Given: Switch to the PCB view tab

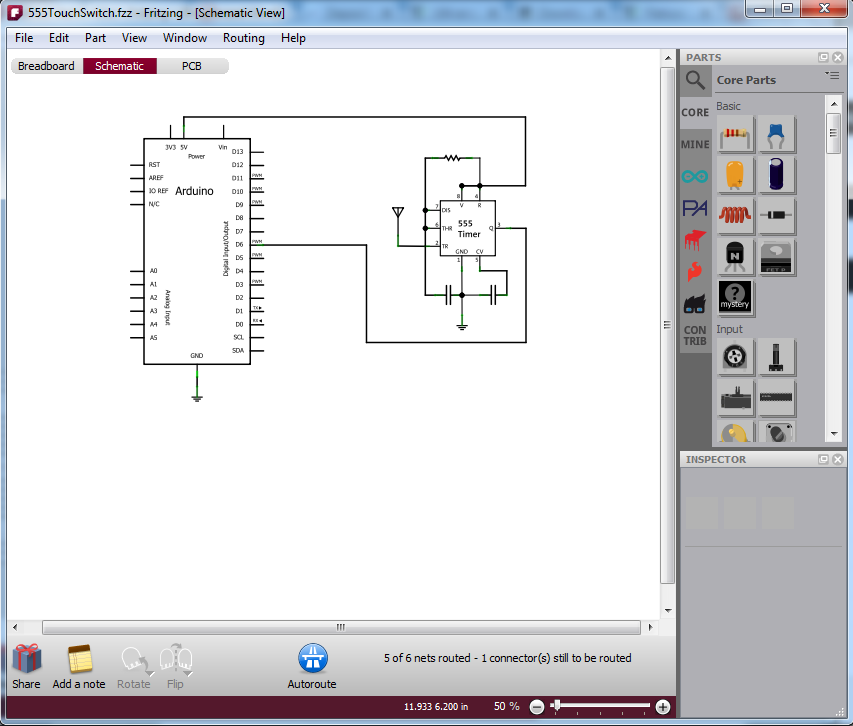Looking at the screenshot, I should (191, 65).
